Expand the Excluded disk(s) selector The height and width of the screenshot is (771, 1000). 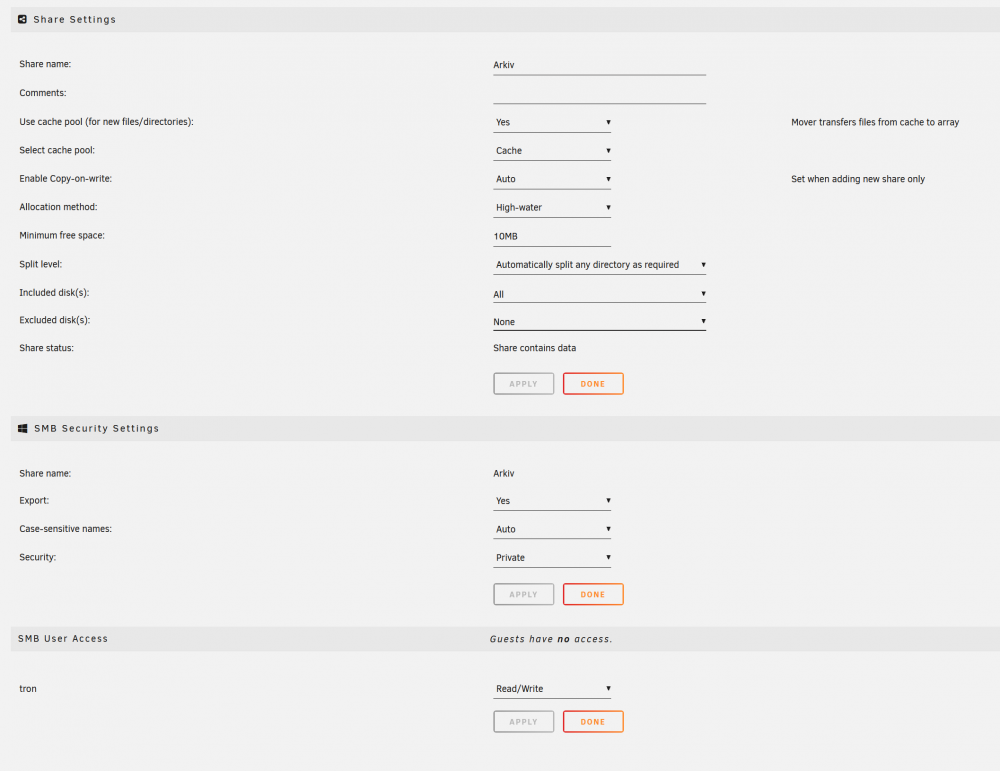click(x=599, y=321)
